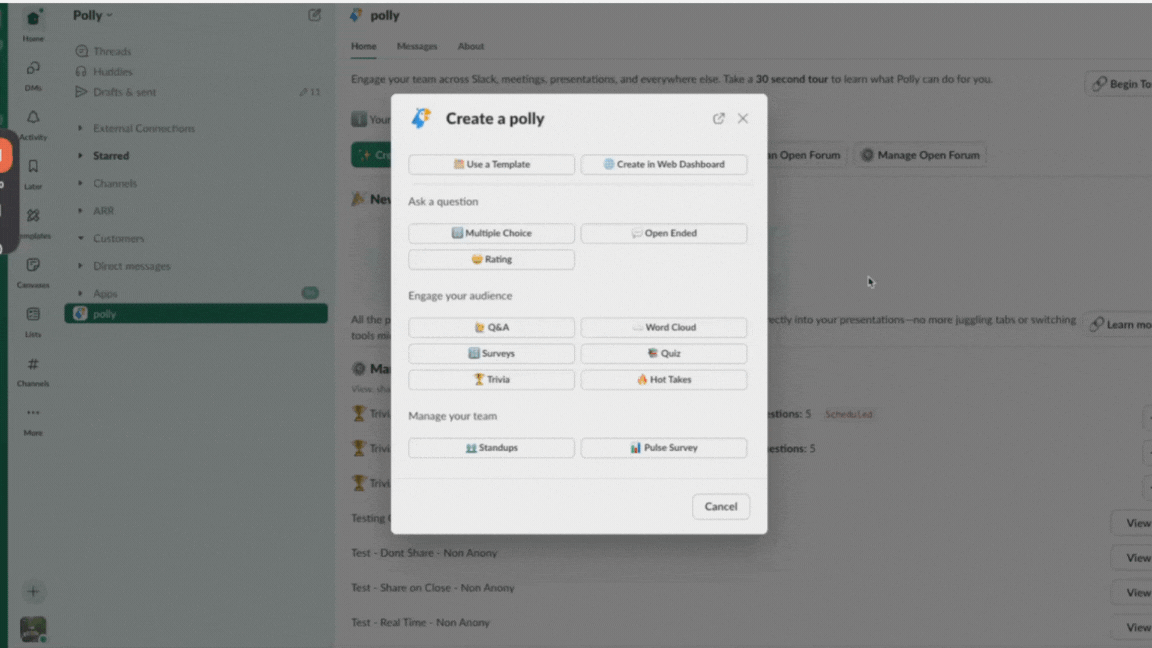Image resolution: width=1152 pixels, height=648 pixels.
Task: Open Home in Slack sidebar
Action: click(33, 25)
